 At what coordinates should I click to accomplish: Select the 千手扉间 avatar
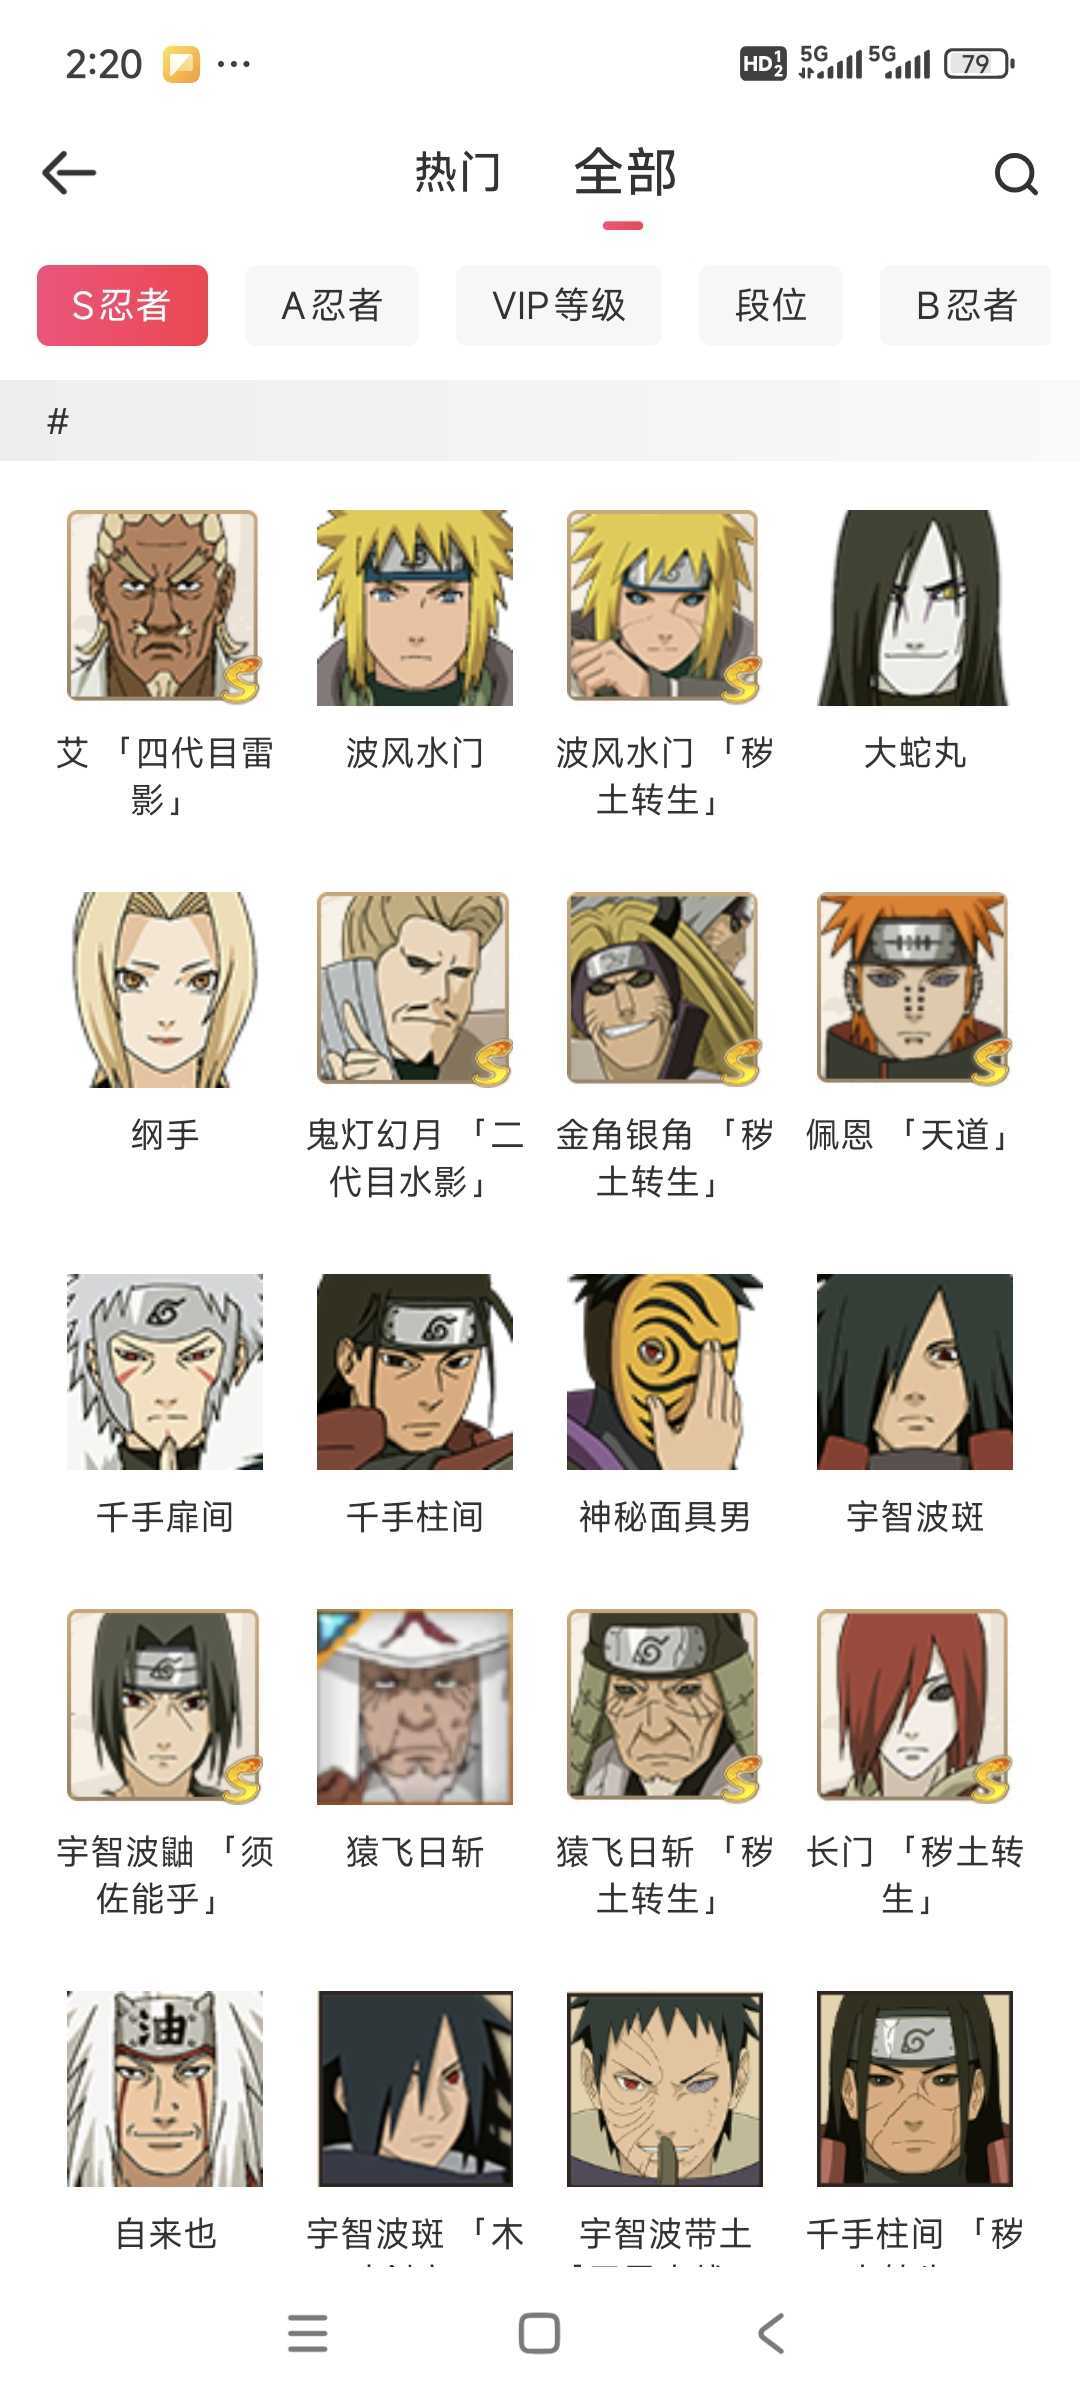165,1372
